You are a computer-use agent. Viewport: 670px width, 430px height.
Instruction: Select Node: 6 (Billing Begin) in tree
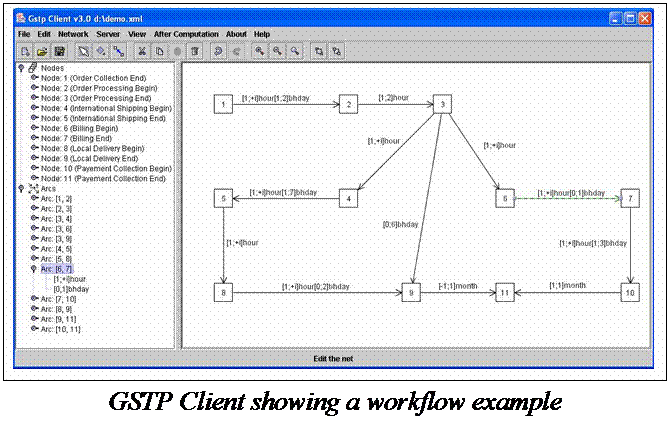(86, 127)
